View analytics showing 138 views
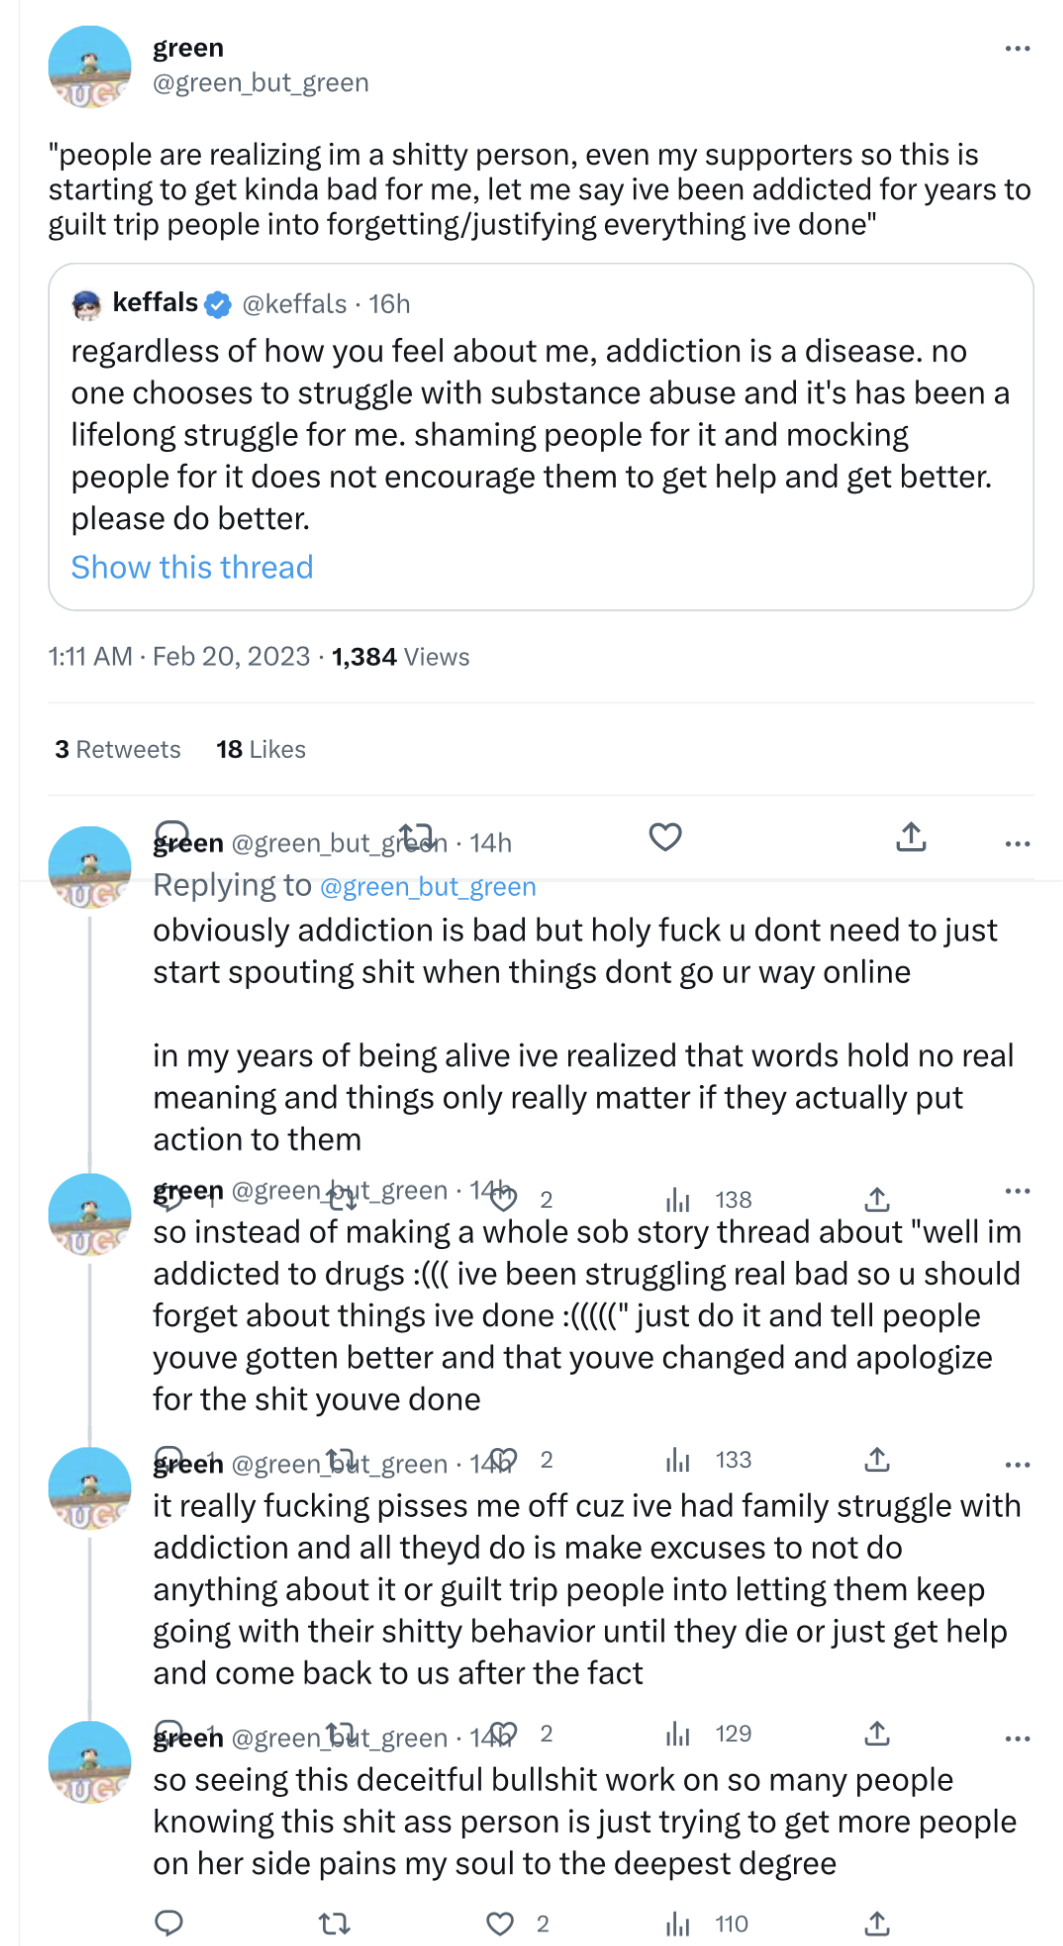The width and height of the screenshot is (1063, 1946). pos(709,1199)
